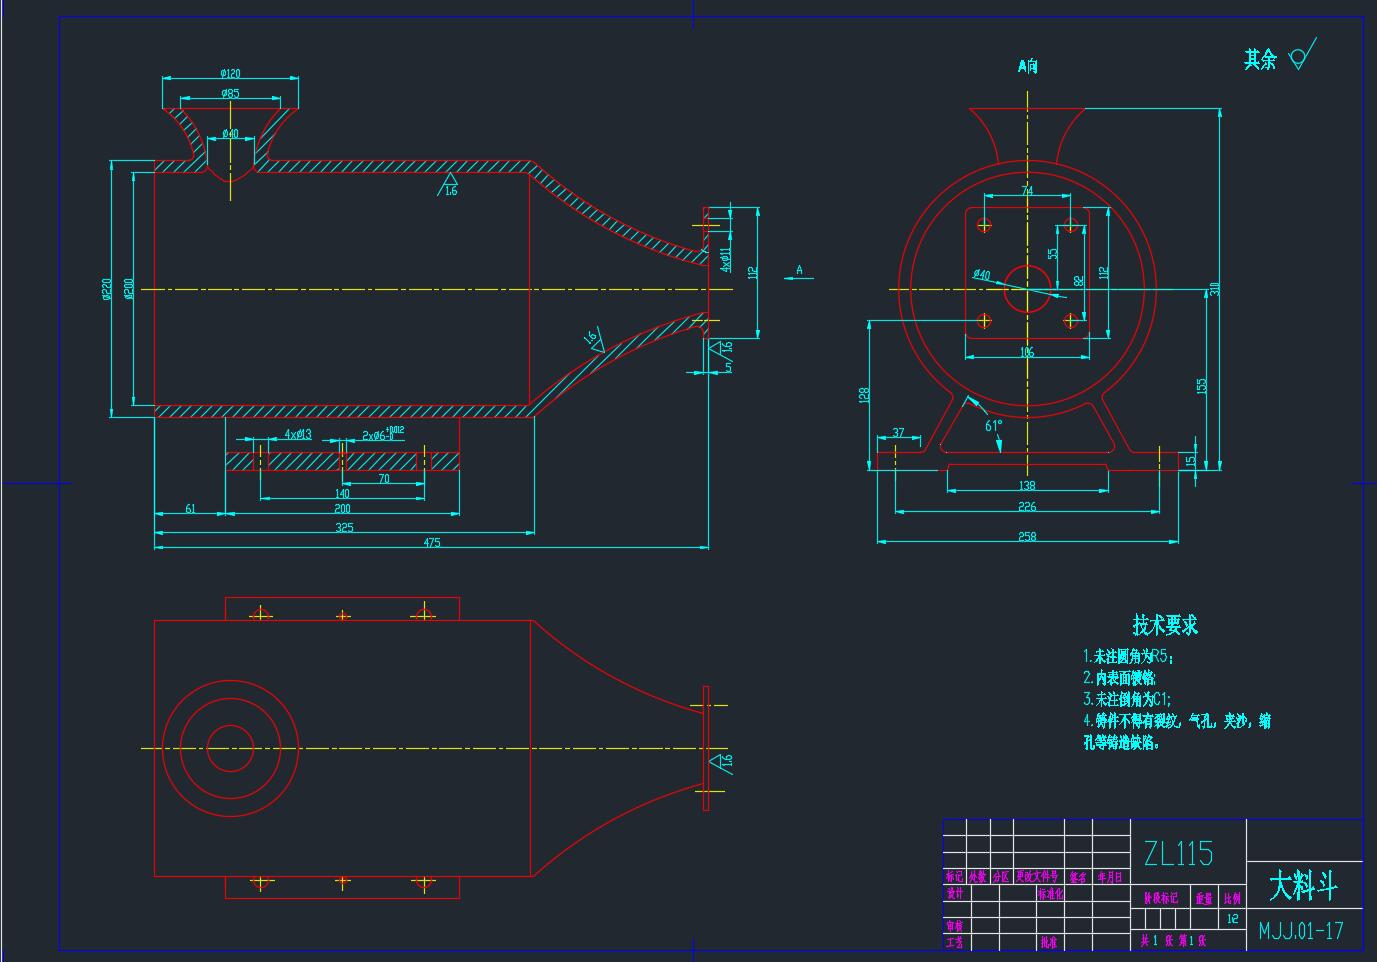The height and width of the screenshot is (962, 1377).
Task: Select the 比例 scale cell label
Action: coord(1232,898)
